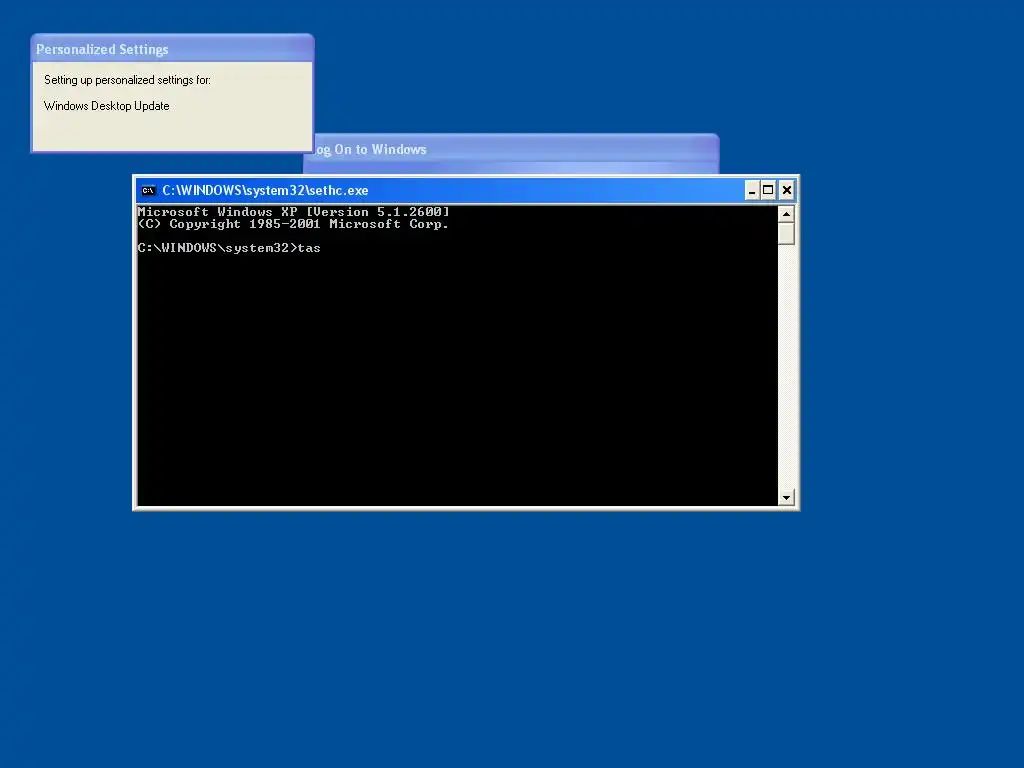Click the 'Windows Desktop Update' text
Viewport: 1024px width, 768px height.
point(106,106)
